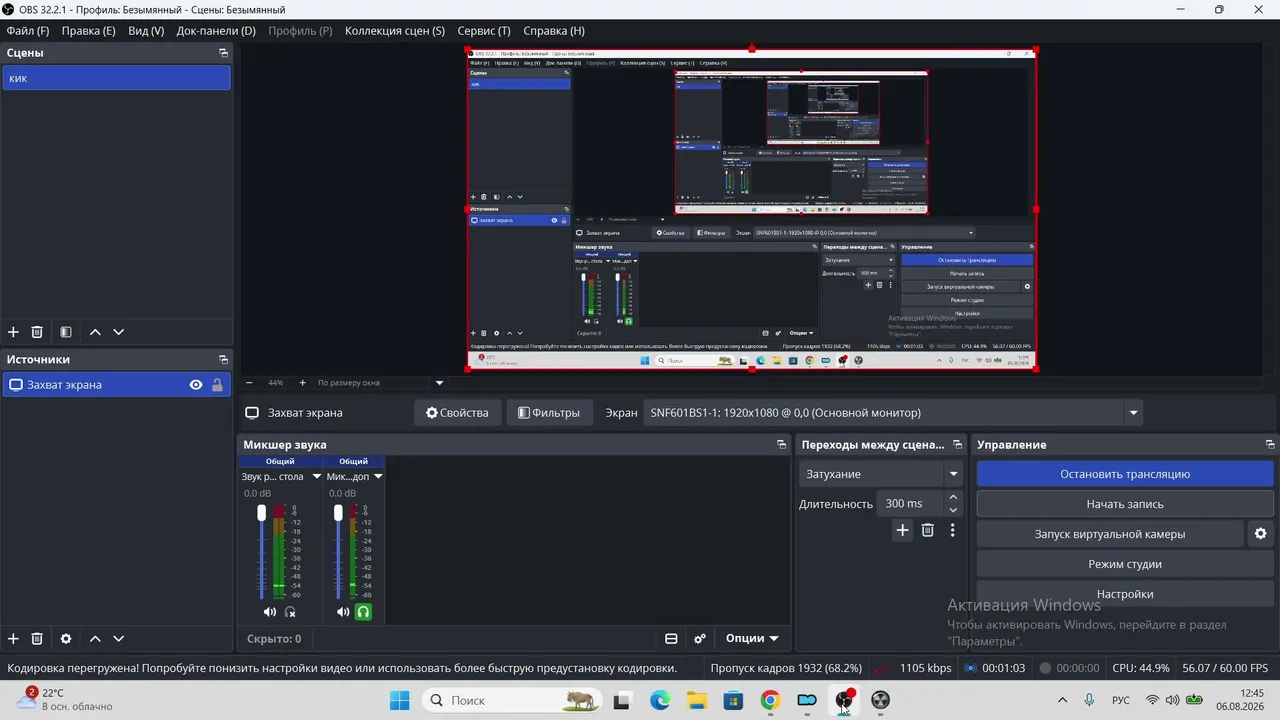Move the source up in Источники list
This screenshot has height=720, width=1280.
click(95, 638)
